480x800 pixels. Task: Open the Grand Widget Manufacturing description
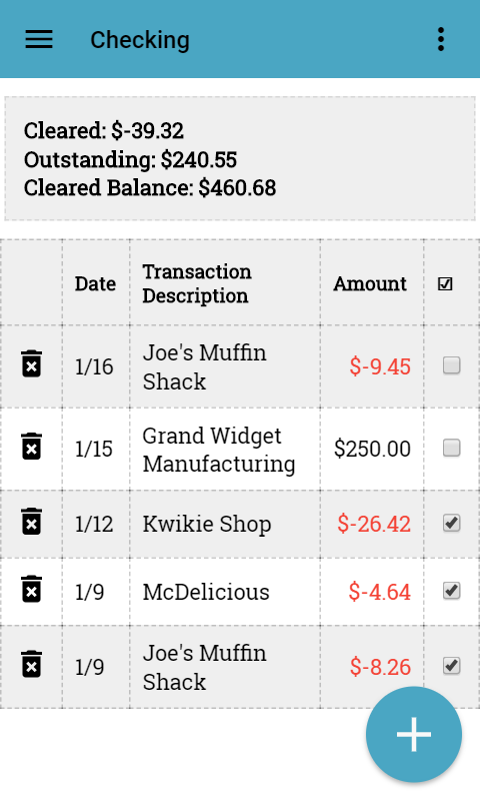click(x=219, y=449)
